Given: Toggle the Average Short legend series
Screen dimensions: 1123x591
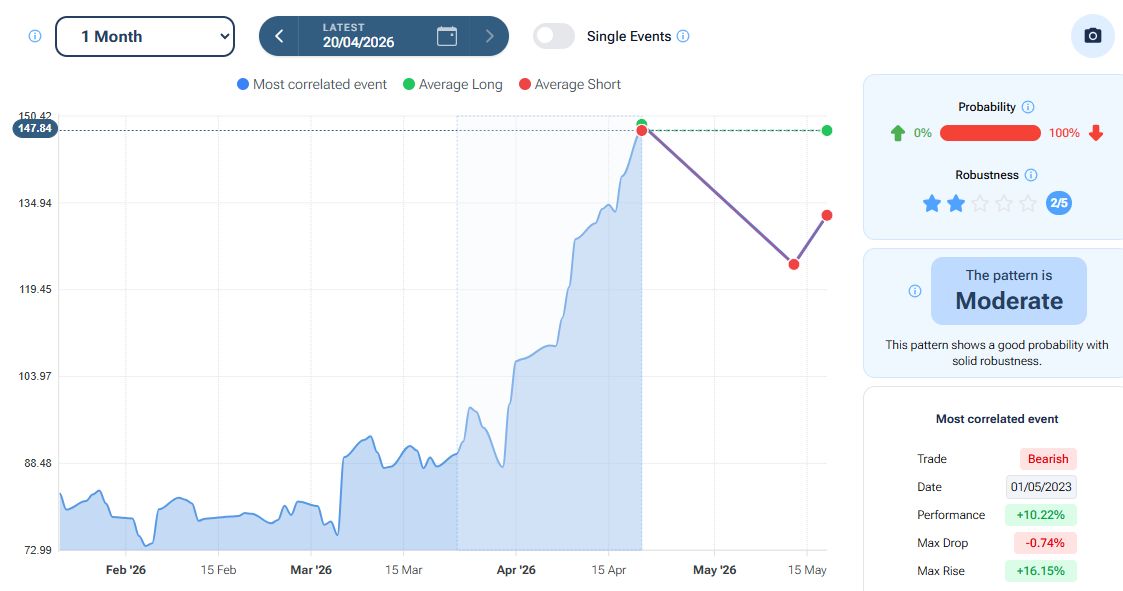Looking at the screenshot, I should [x=569, y=84].
